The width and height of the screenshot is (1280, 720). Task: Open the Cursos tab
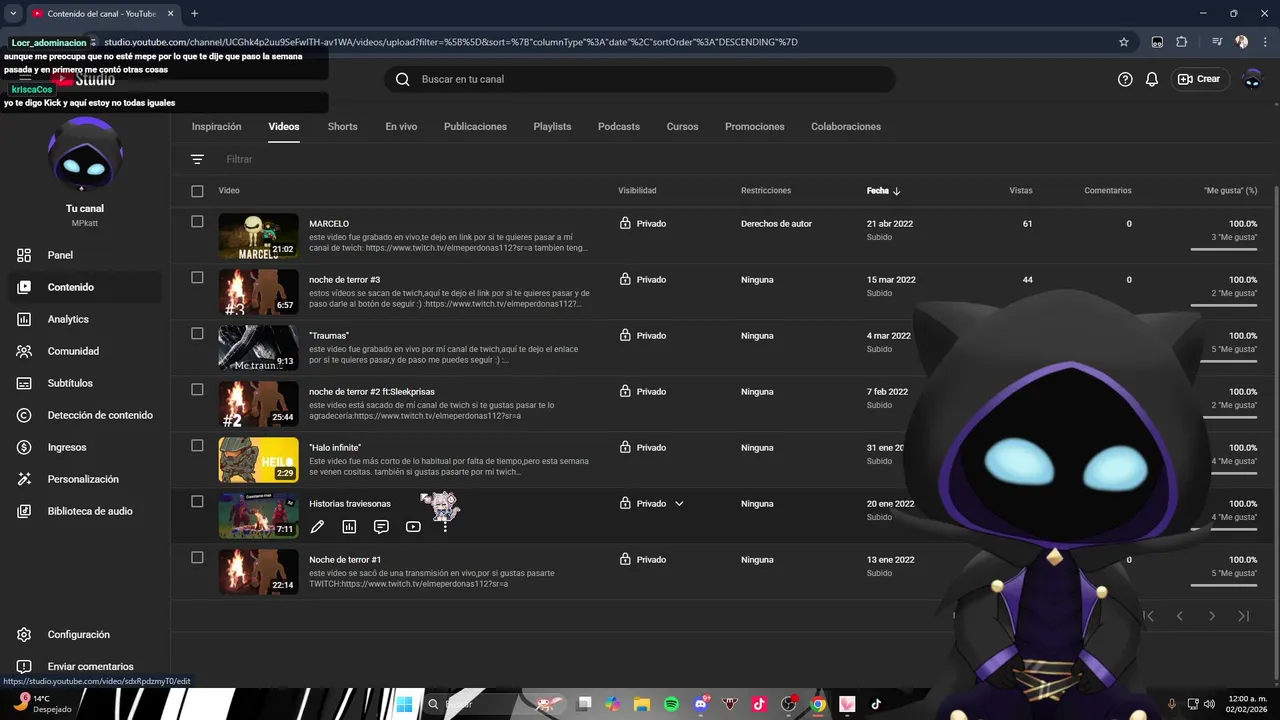click(x=682, y=127)
